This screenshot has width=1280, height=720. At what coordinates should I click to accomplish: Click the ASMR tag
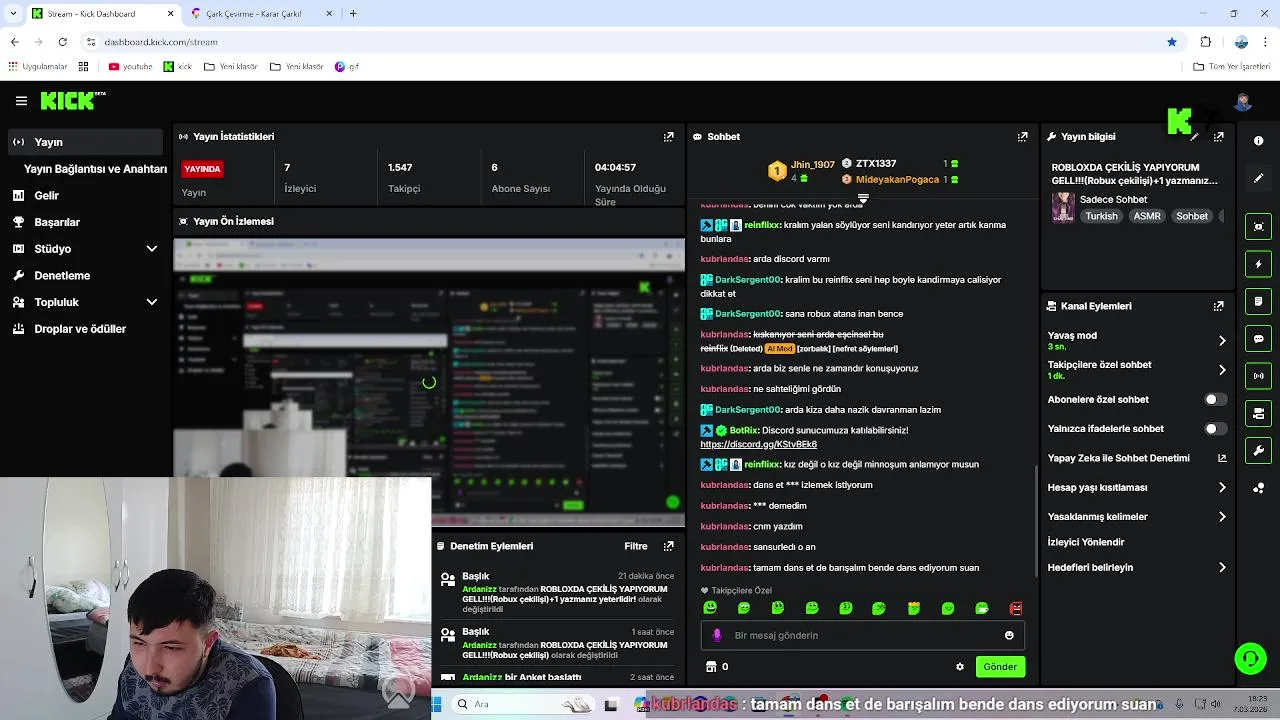coord(1147,216)
